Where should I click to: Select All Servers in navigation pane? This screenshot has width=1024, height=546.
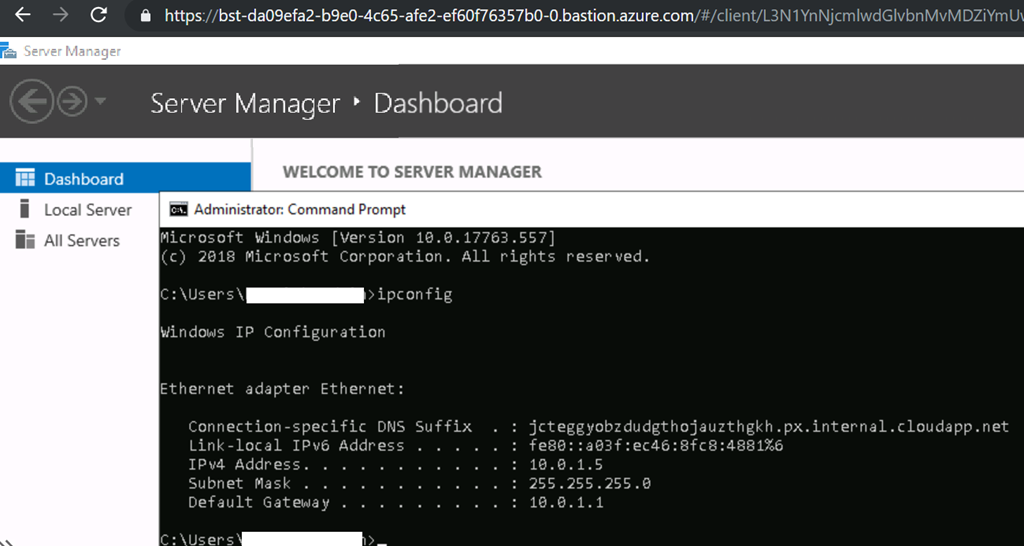81,241
